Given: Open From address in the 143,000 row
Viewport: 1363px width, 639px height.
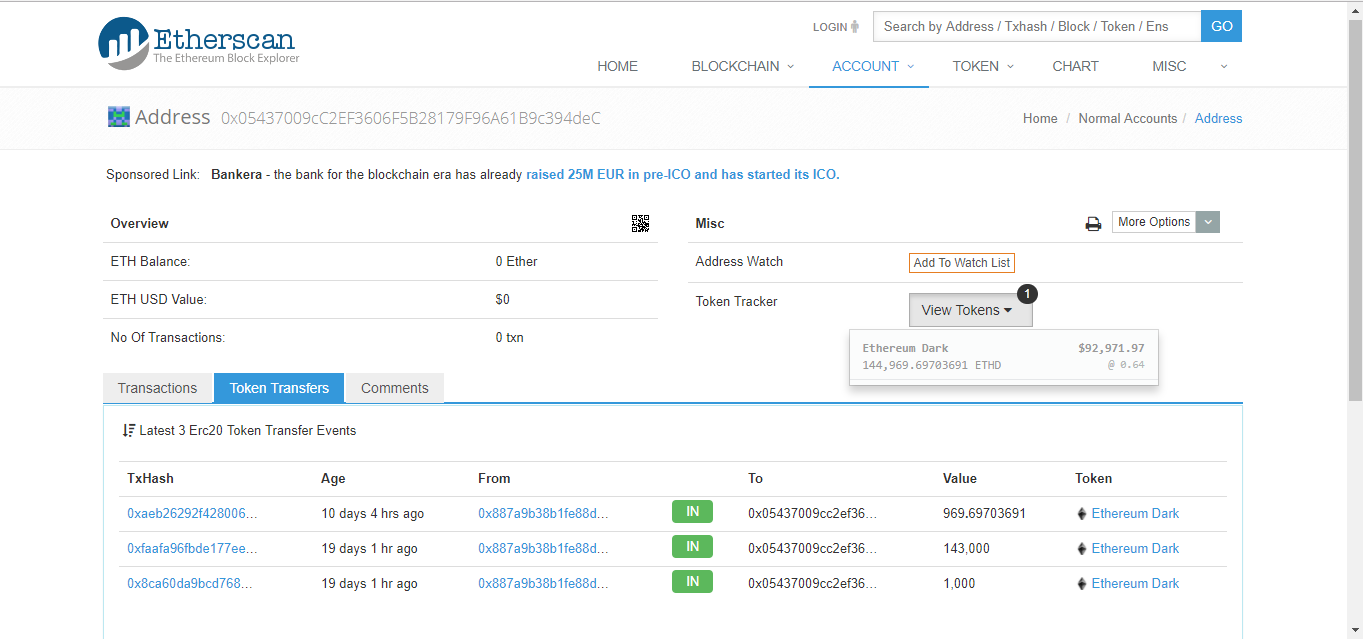Looking at the screenshot, I should tap(543, 549).
